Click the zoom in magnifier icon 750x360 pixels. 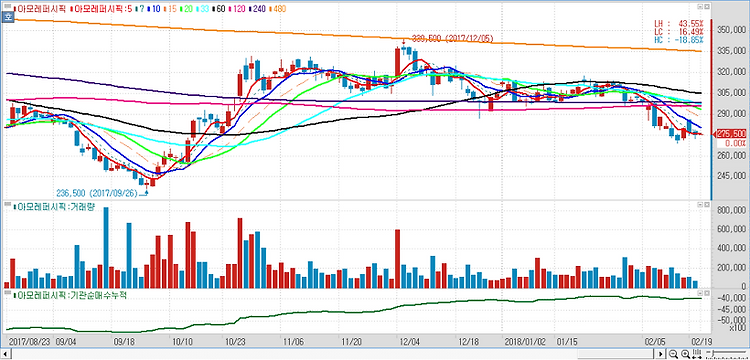(685, 354)
